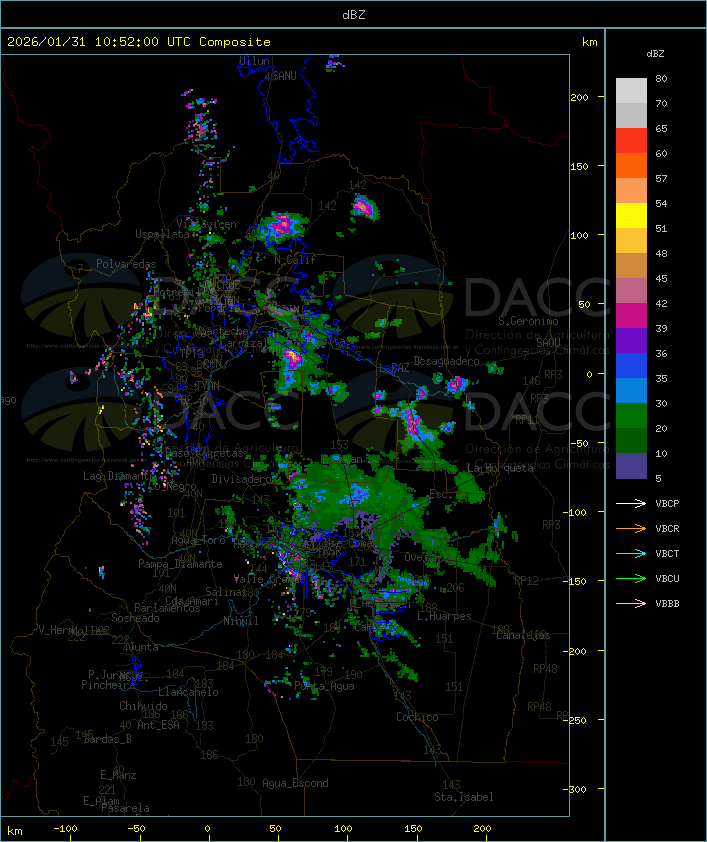Click the green VBCU arrow icon
The image size is (707, 842).
click(x=631, y=578)
